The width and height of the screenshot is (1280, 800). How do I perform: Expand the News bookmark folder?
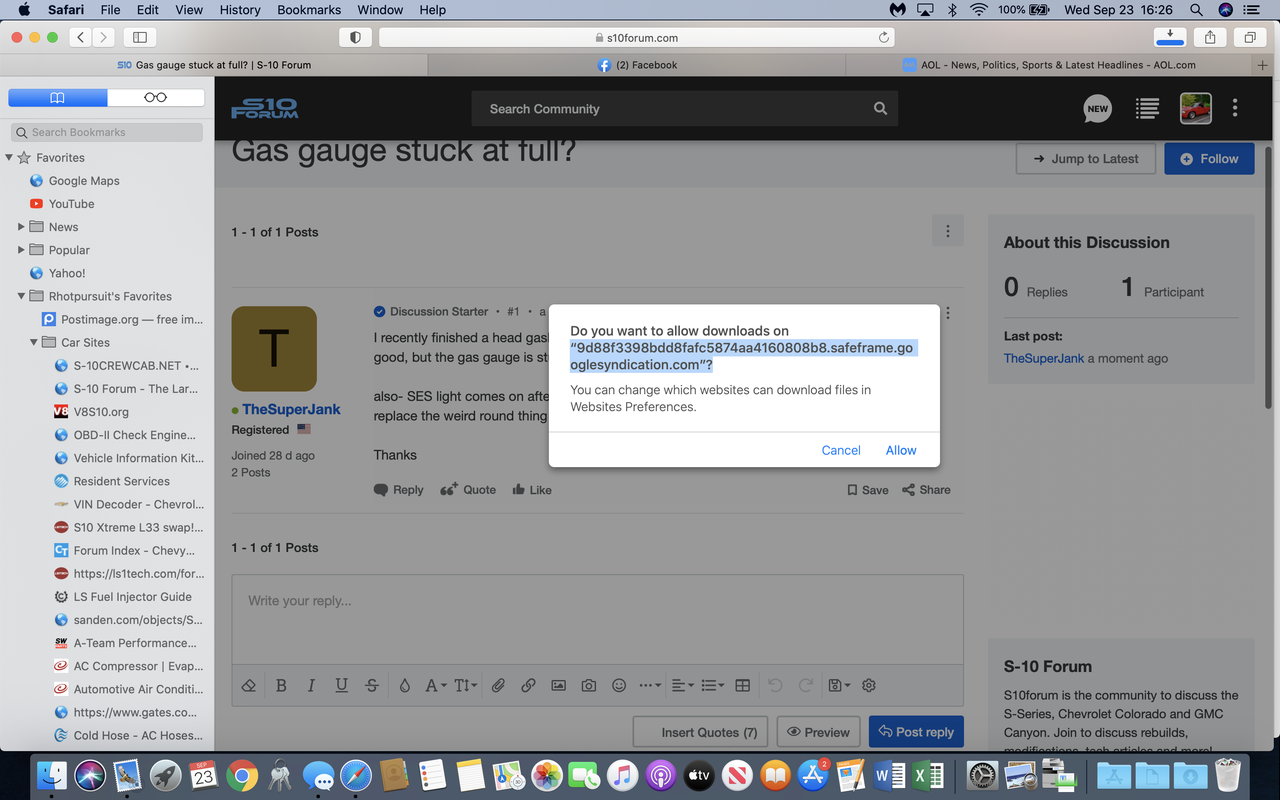pos(22,227)
